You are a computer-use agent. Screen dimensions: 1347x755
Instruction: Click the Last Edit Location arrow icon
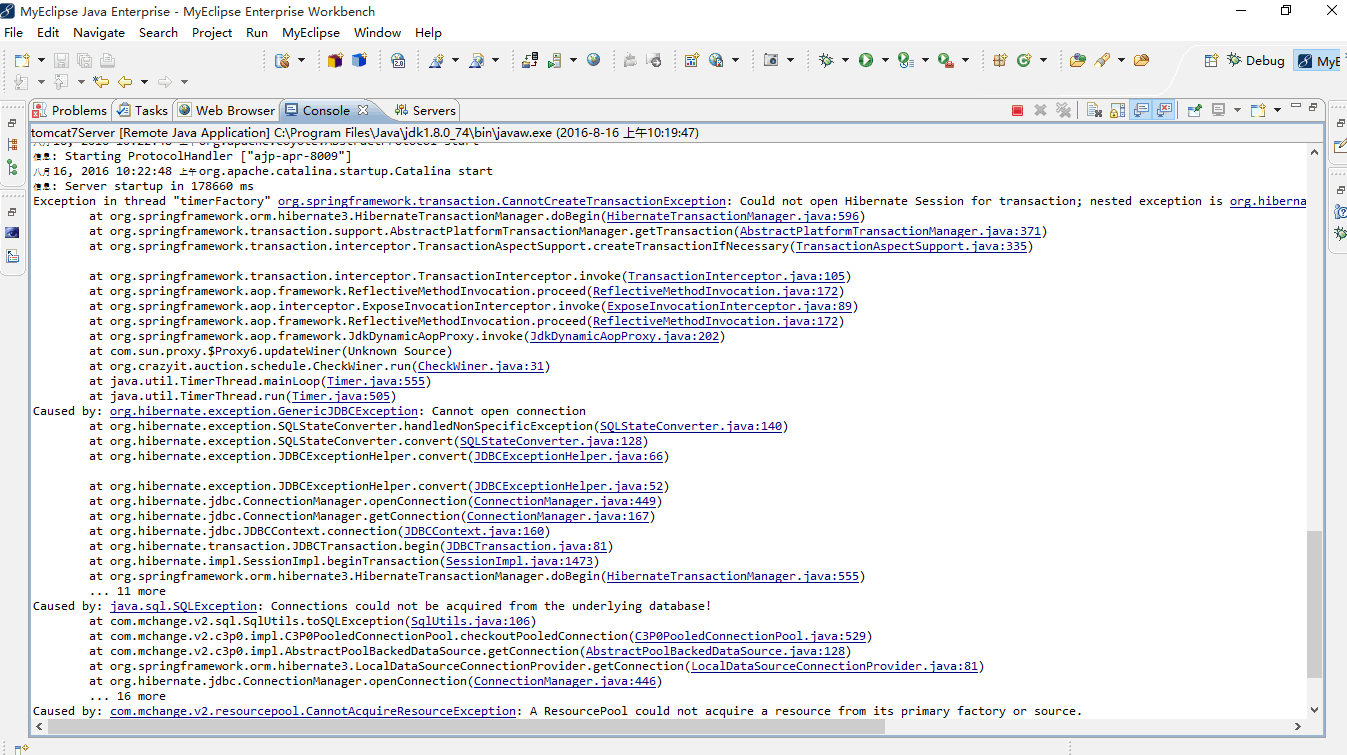point(101,82)
